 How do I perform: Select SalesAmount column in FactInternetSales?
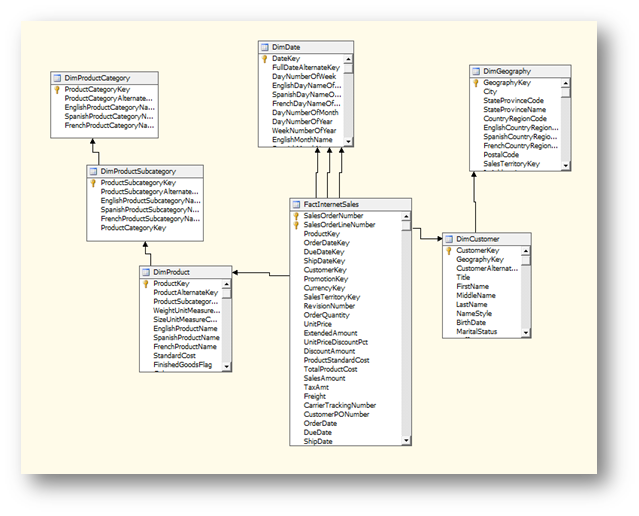pos(324,378)
